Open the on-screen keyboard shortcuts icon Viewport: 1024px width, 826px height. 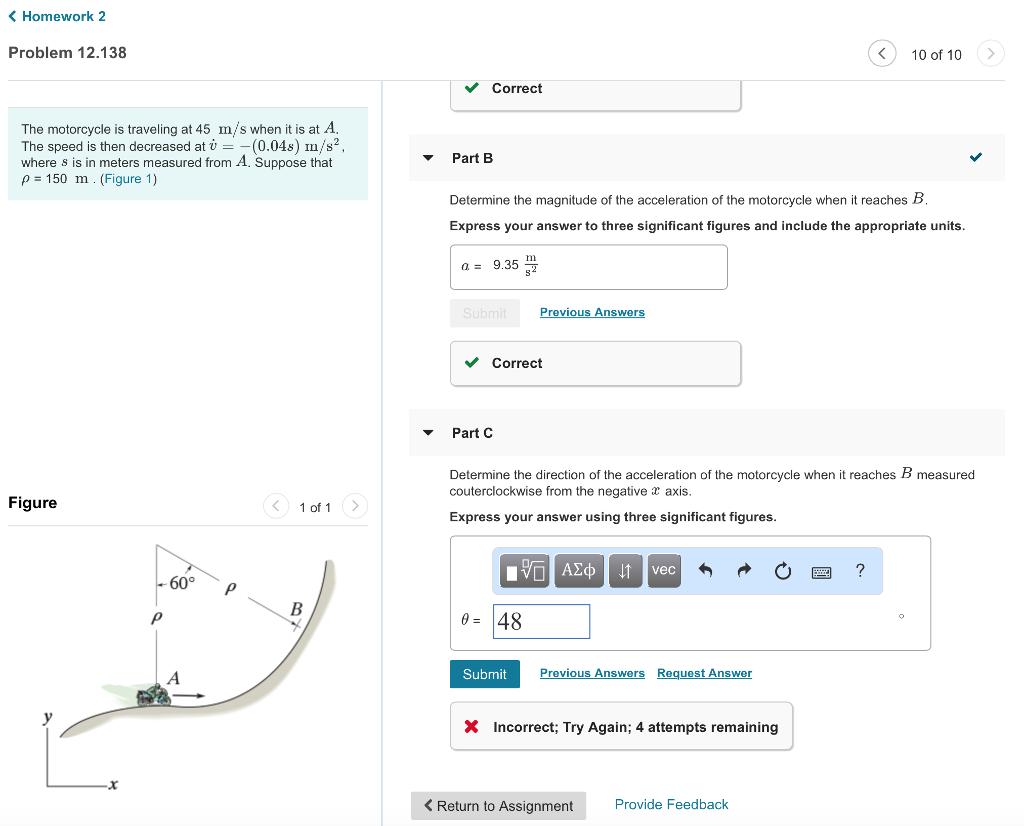click(820, 570)
